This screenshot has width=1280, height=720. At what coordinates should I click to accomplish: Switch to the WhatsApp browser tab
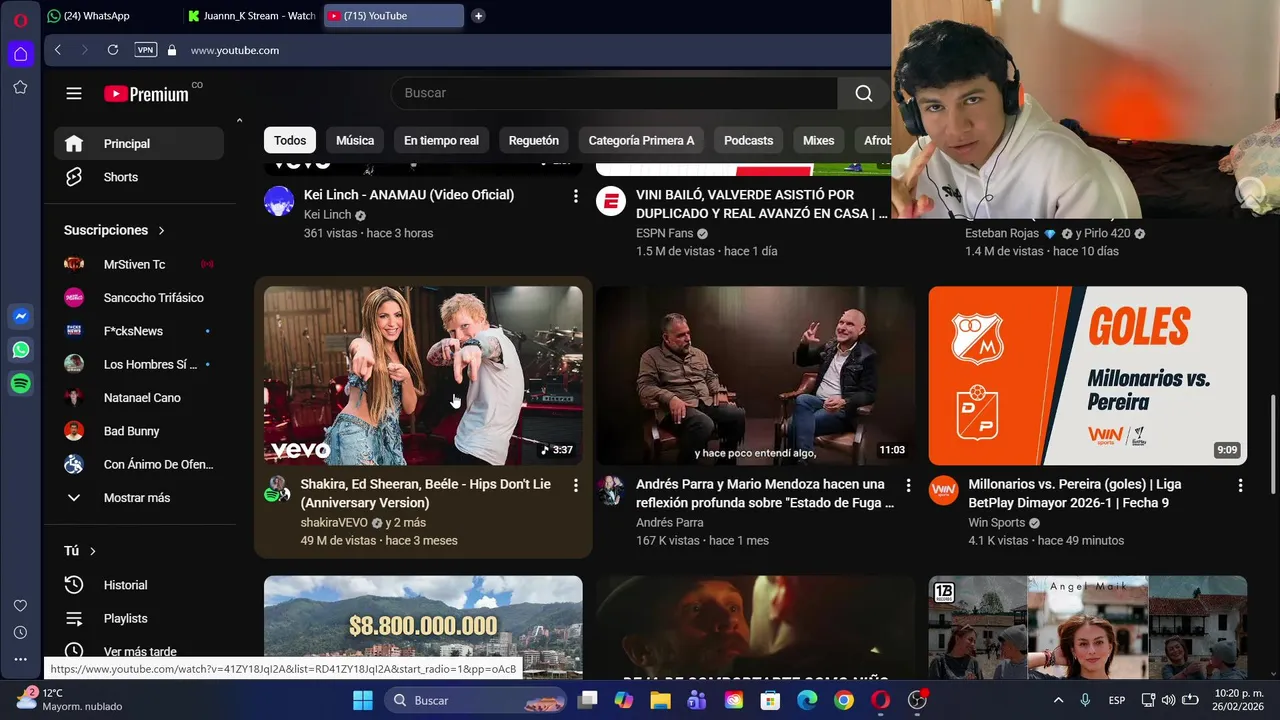[x=108, y=16]
